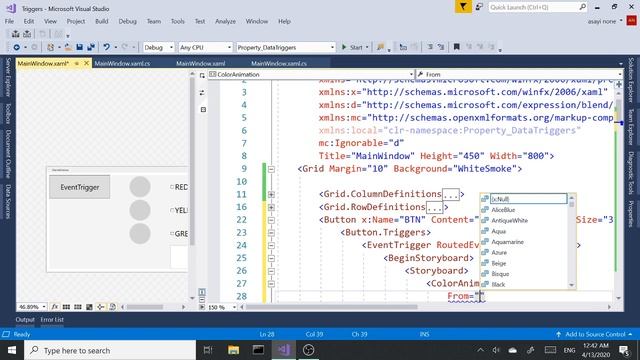640x360 pixels.
Task: Switch to the second MainWindow.xaml tab
Action: (200, 63)
